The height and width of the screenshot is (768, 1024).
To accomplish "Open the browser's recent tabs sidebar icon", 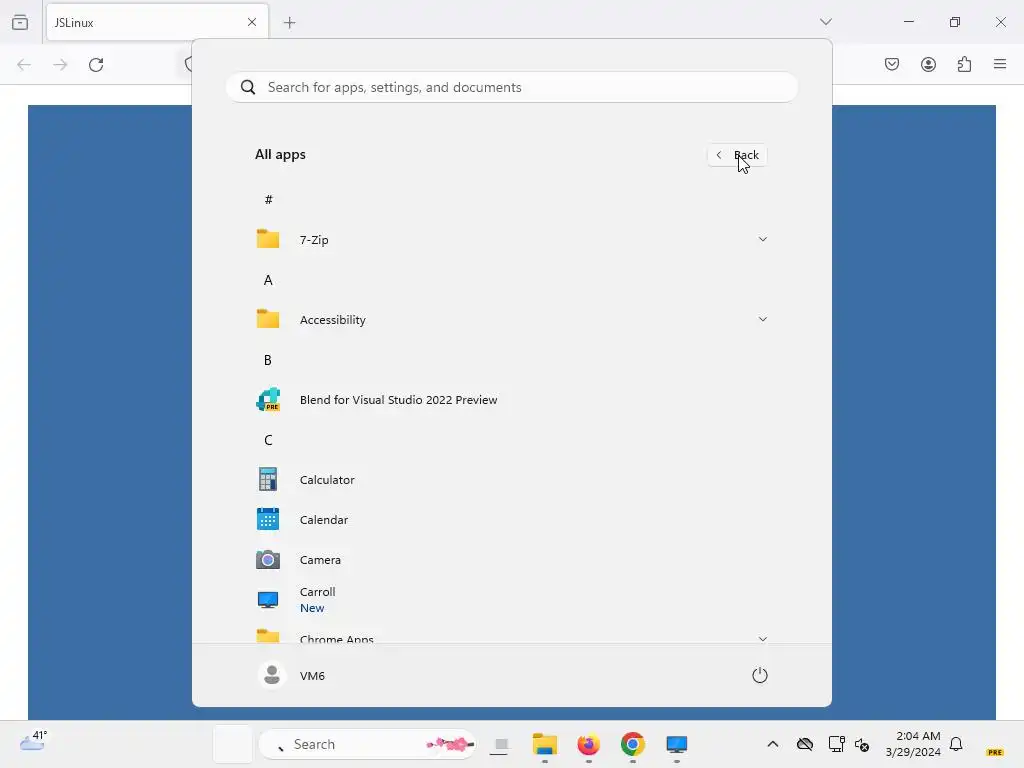I will tap(20, 22).
